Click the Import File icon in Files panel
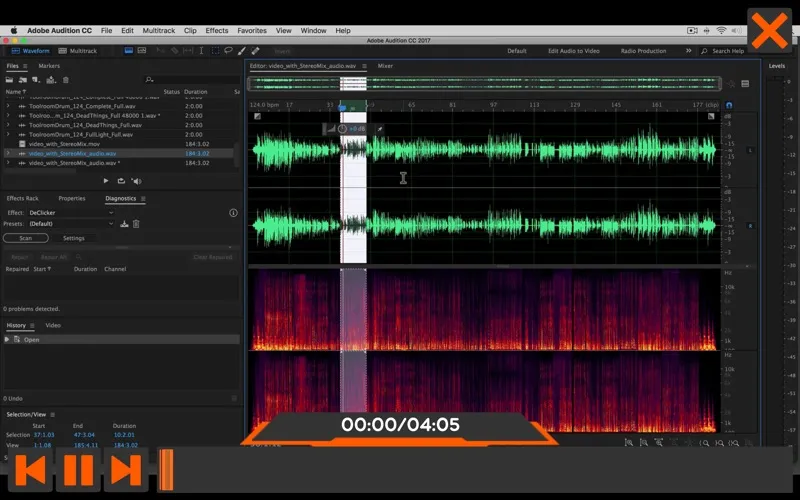 click(x=23, y=80)
